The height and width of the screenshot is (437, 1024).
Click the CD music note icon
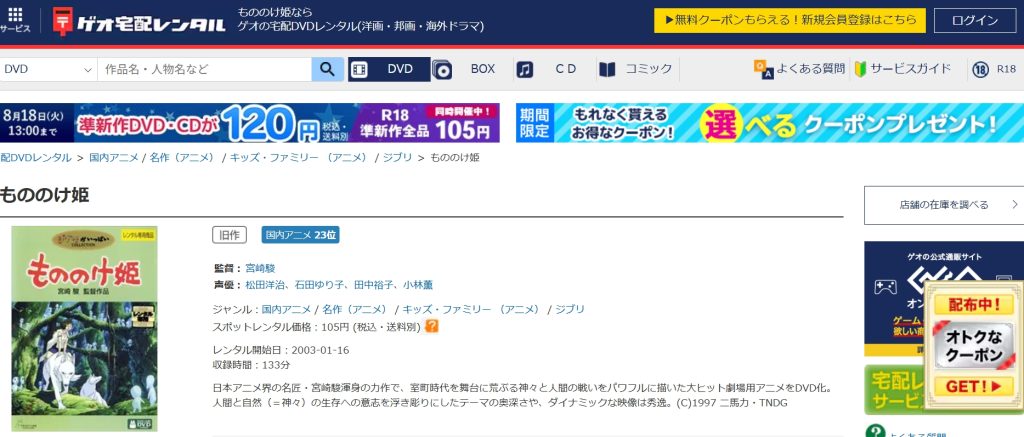[x=524, y=69]
